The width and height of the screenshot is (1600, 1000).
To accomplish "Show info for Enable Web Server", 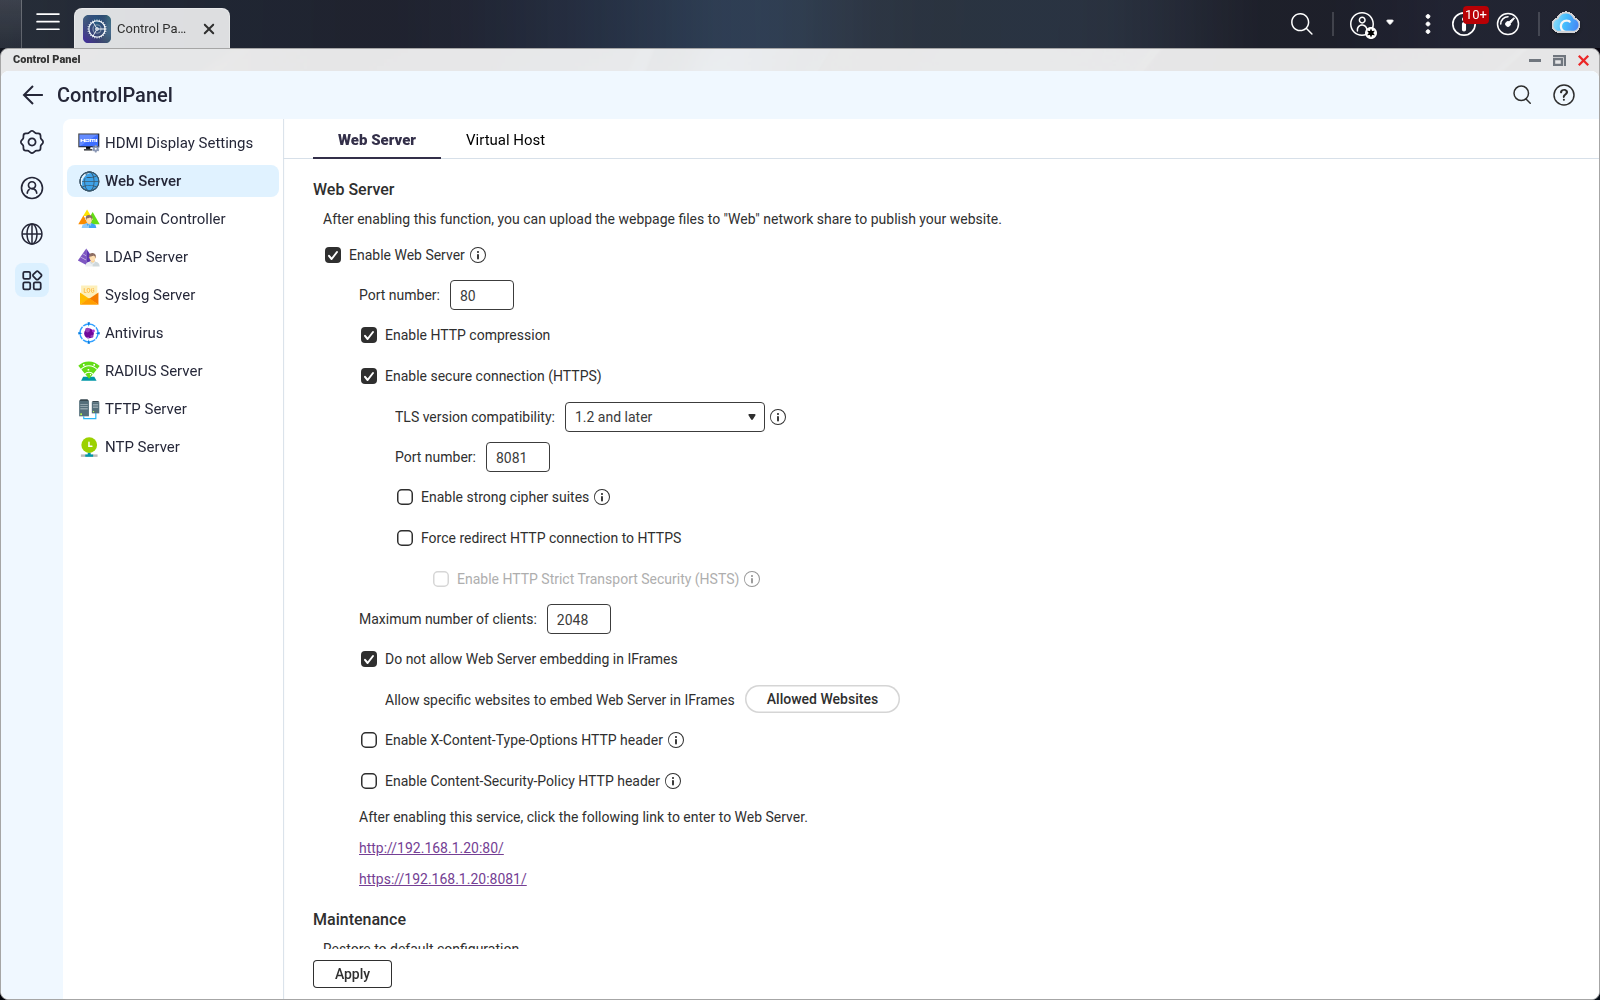I will [x=478, y=255].
